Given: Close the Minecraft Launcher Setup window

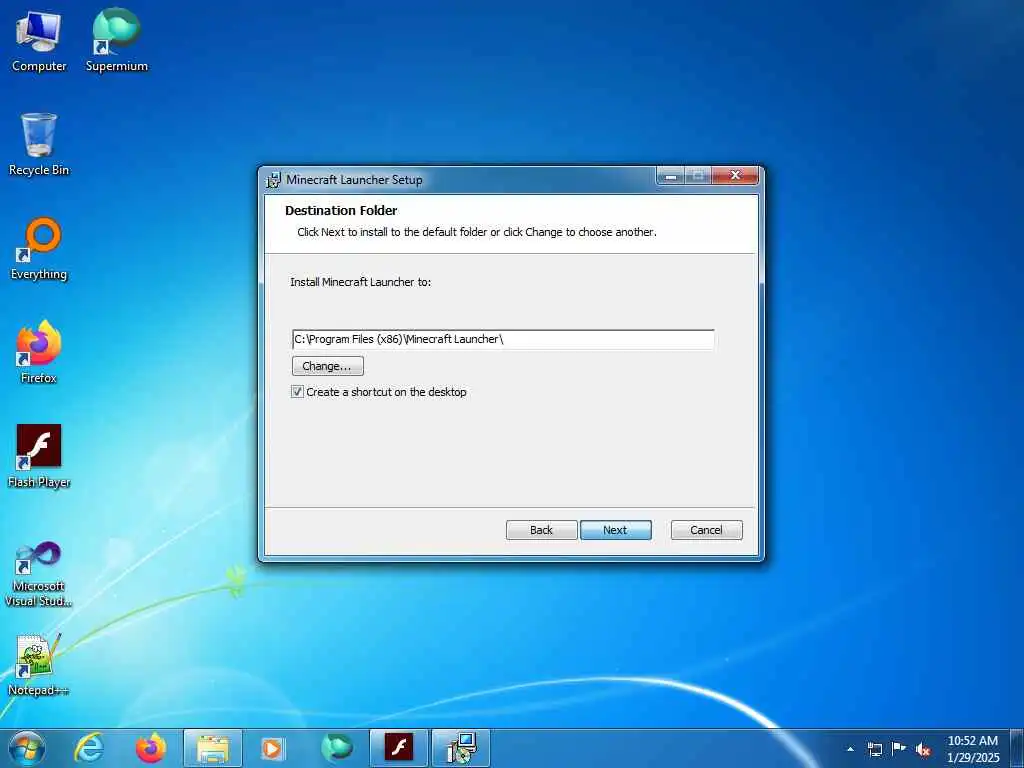Looking at the screenshot, I should coord(735,175).
